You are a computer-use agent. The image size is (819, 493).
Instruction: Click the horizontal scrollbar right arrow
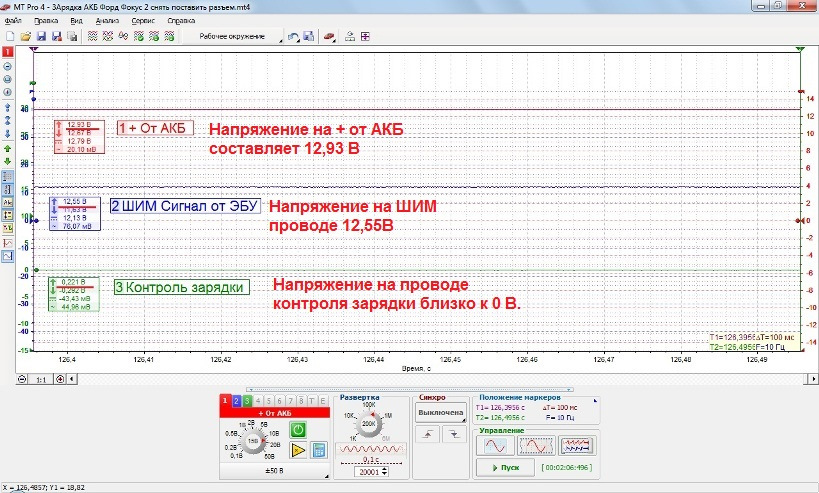pyautogui.click(x=813, y=379)
